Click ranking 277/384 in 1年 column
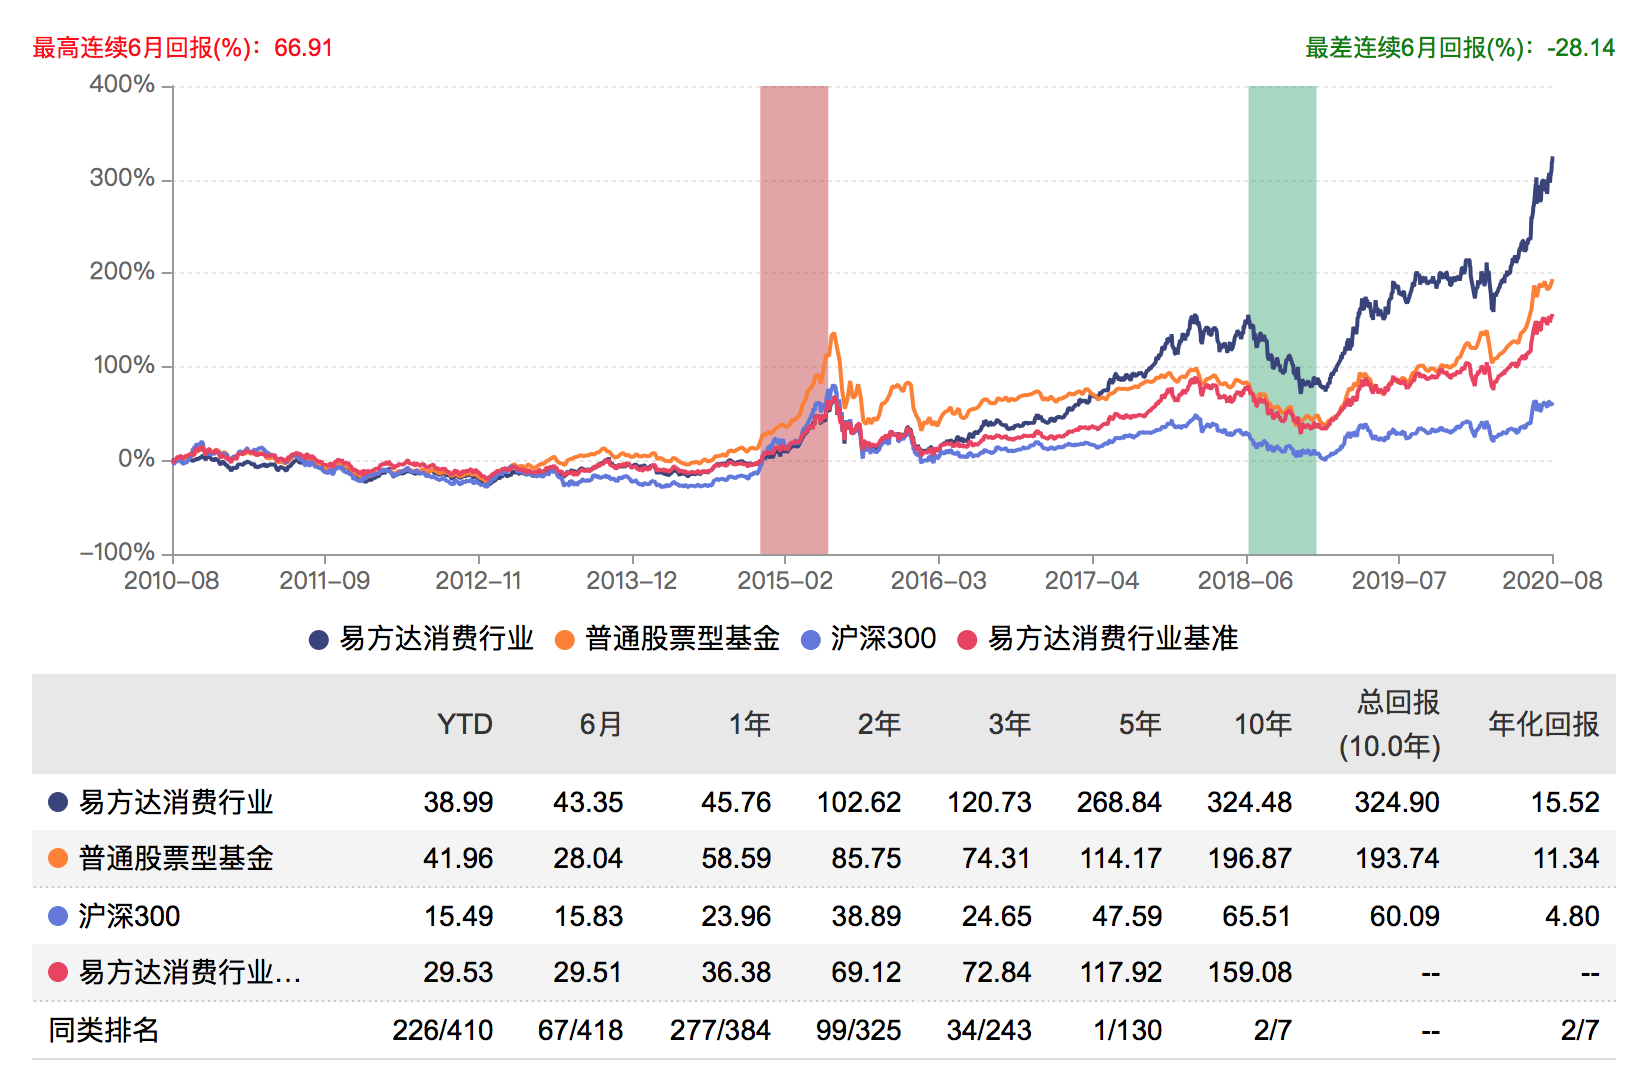 click(x=720, y=1030)
